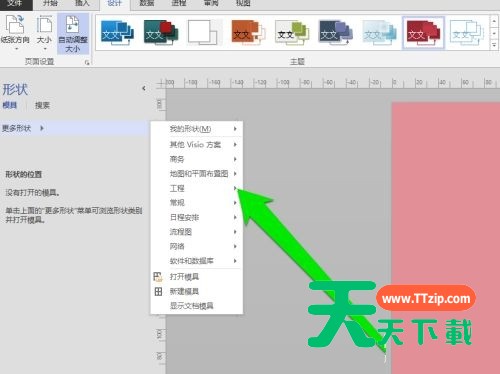Expand the 常规 general submenu
The height and width of the screenshot is (374, 500).
coord(197,202)
